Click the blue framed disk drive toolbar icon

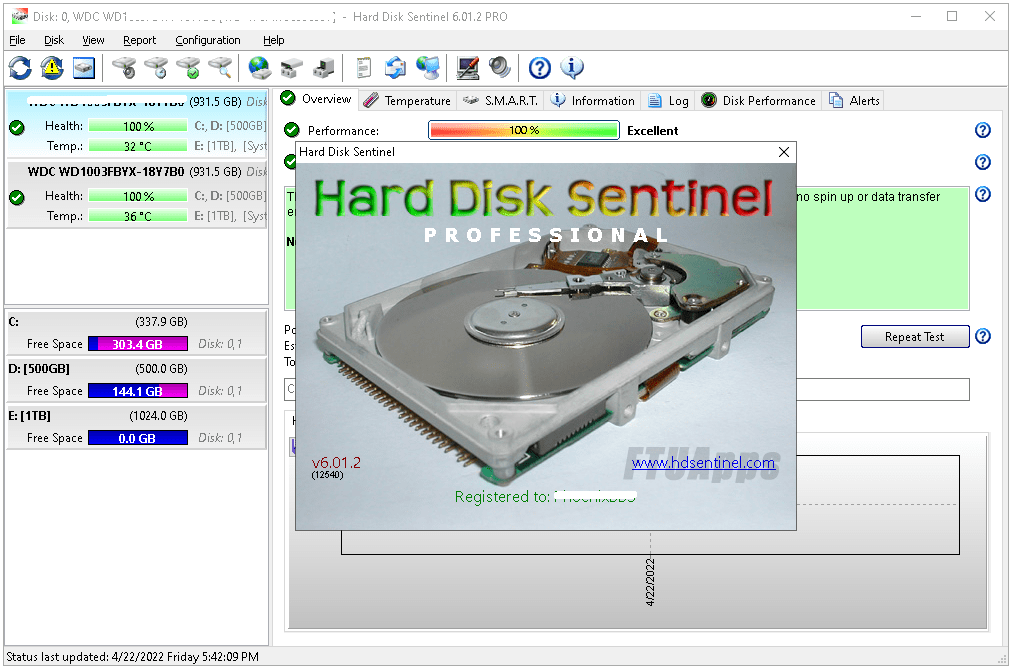click(x=84, y=67)
